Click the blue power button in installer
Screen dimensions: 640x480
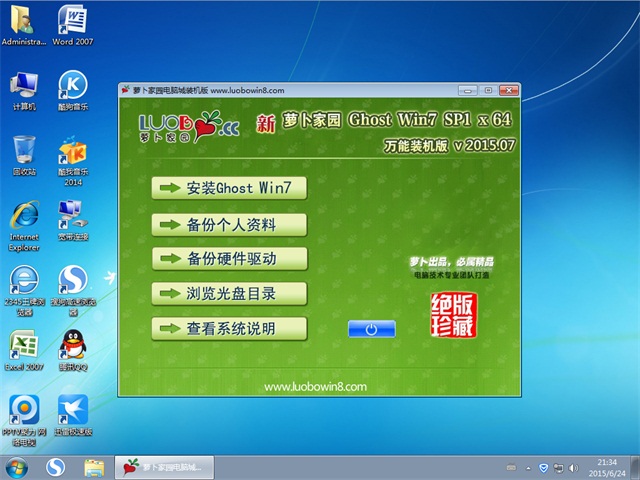coord(371,329)
